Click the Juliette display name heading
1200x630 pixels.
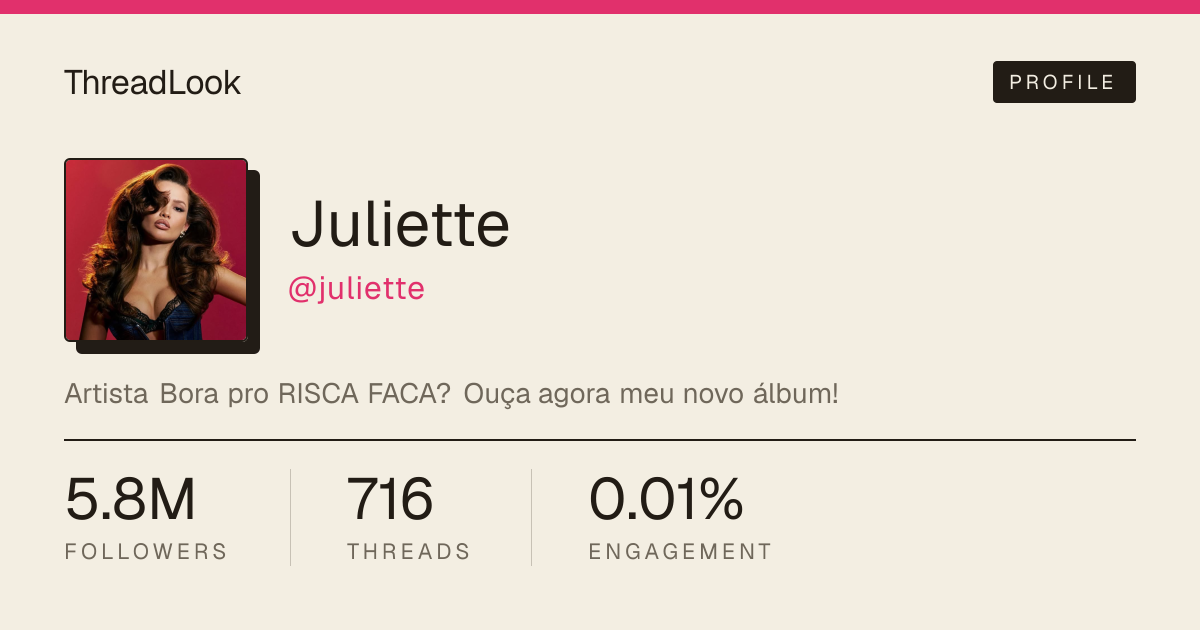pos(400,224)
